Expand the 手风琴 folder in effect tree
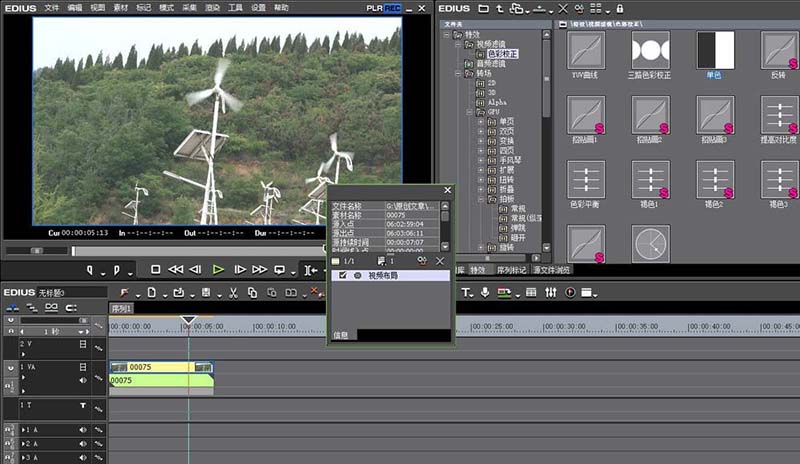The image size is (800, 464). pyautogui.click(x=480, y=160)
